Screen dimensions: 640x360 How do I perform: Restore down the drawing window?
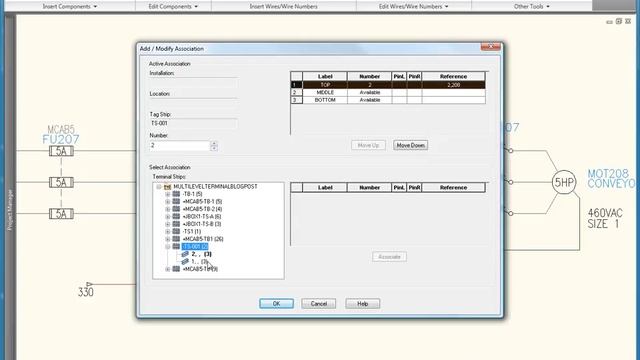619,21
